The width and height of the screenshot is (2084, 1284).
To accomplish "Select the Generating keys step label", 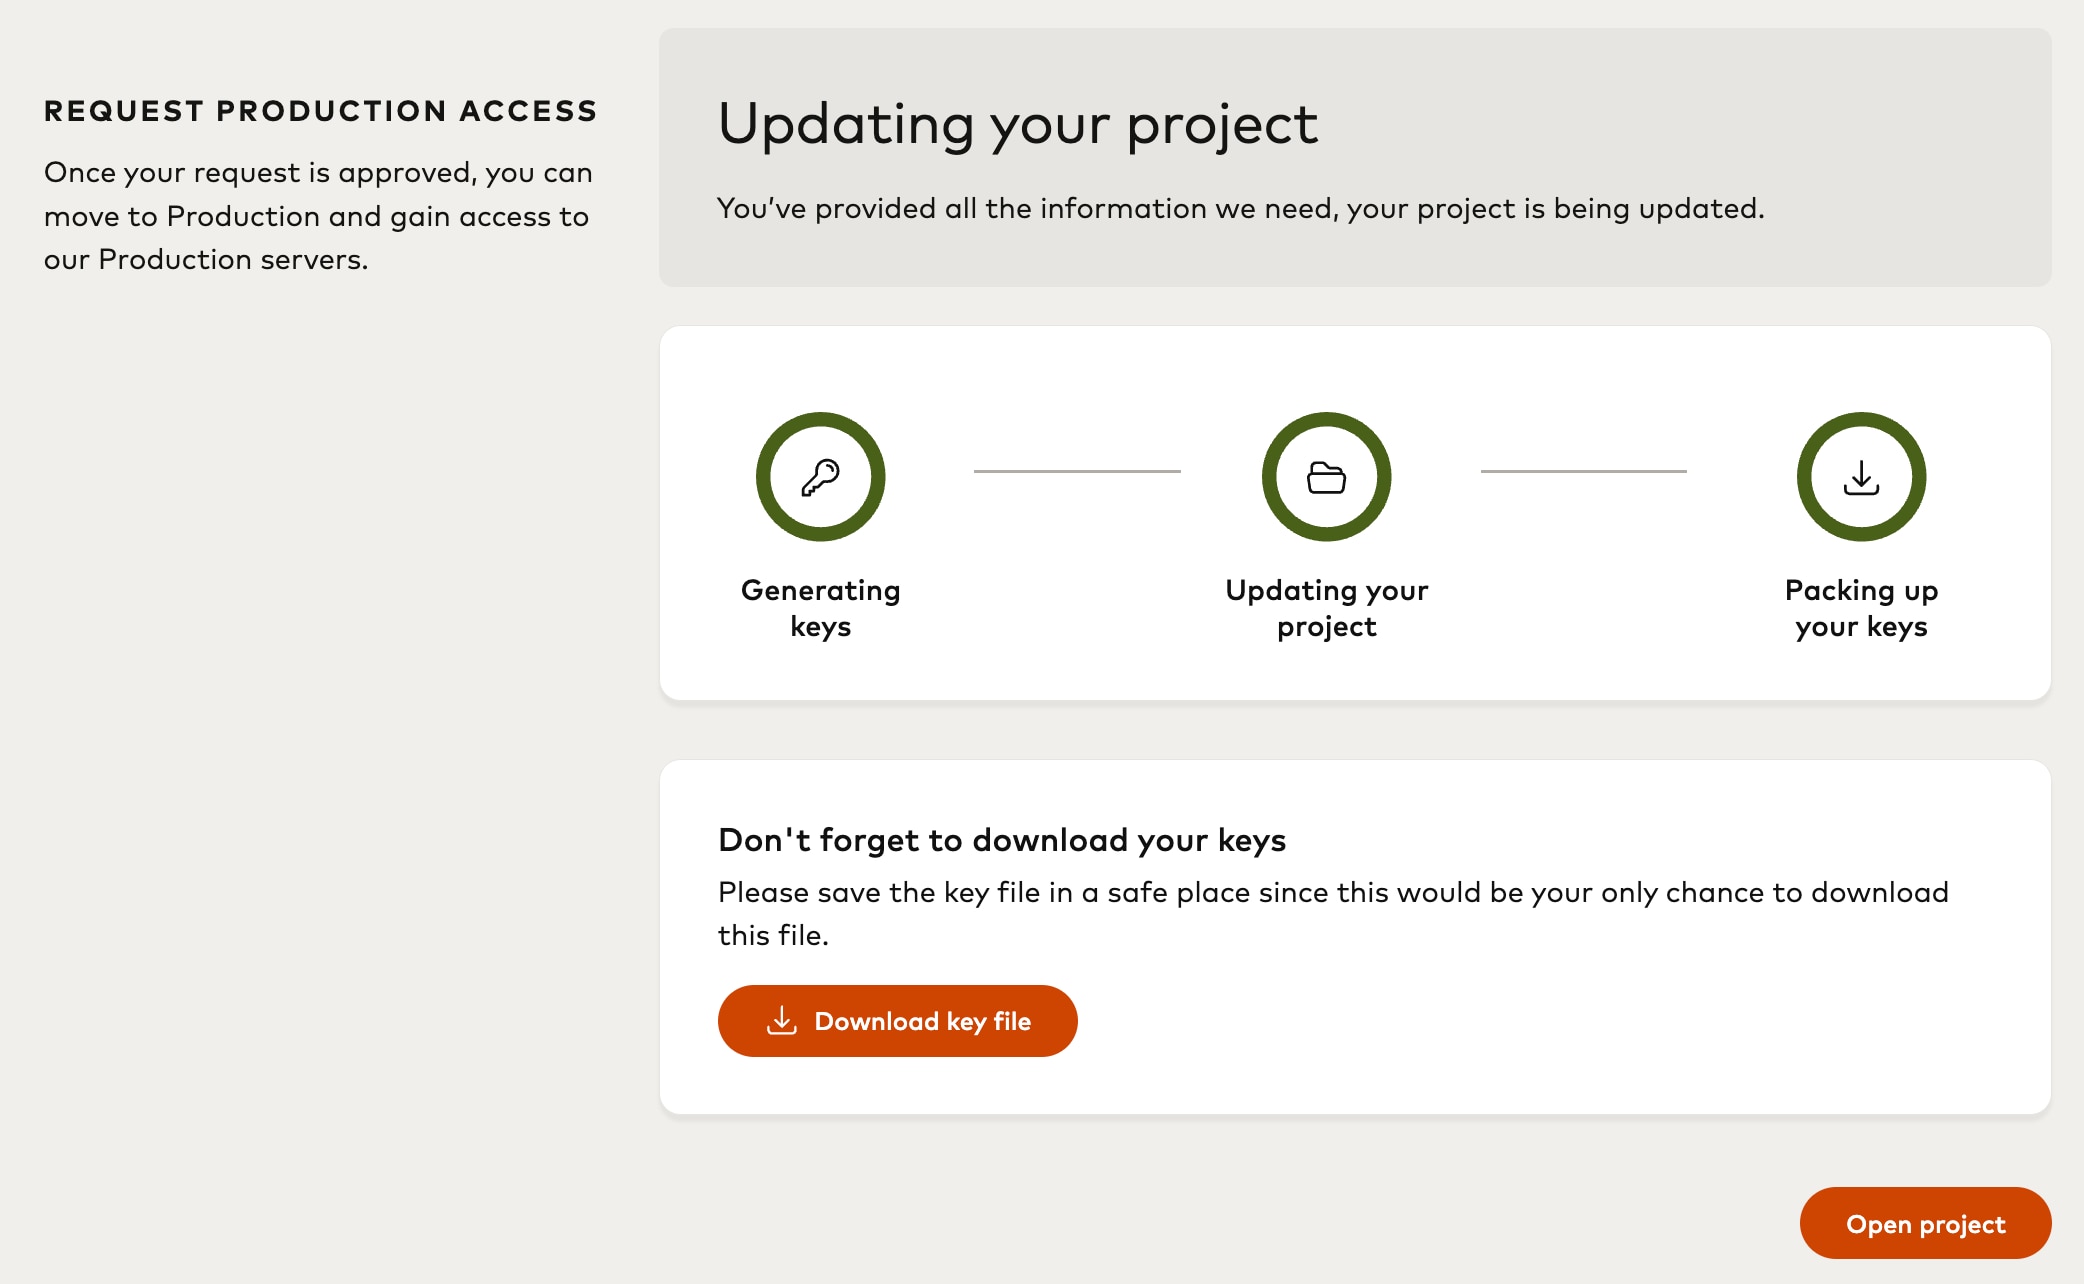I will tap(820, 608).
